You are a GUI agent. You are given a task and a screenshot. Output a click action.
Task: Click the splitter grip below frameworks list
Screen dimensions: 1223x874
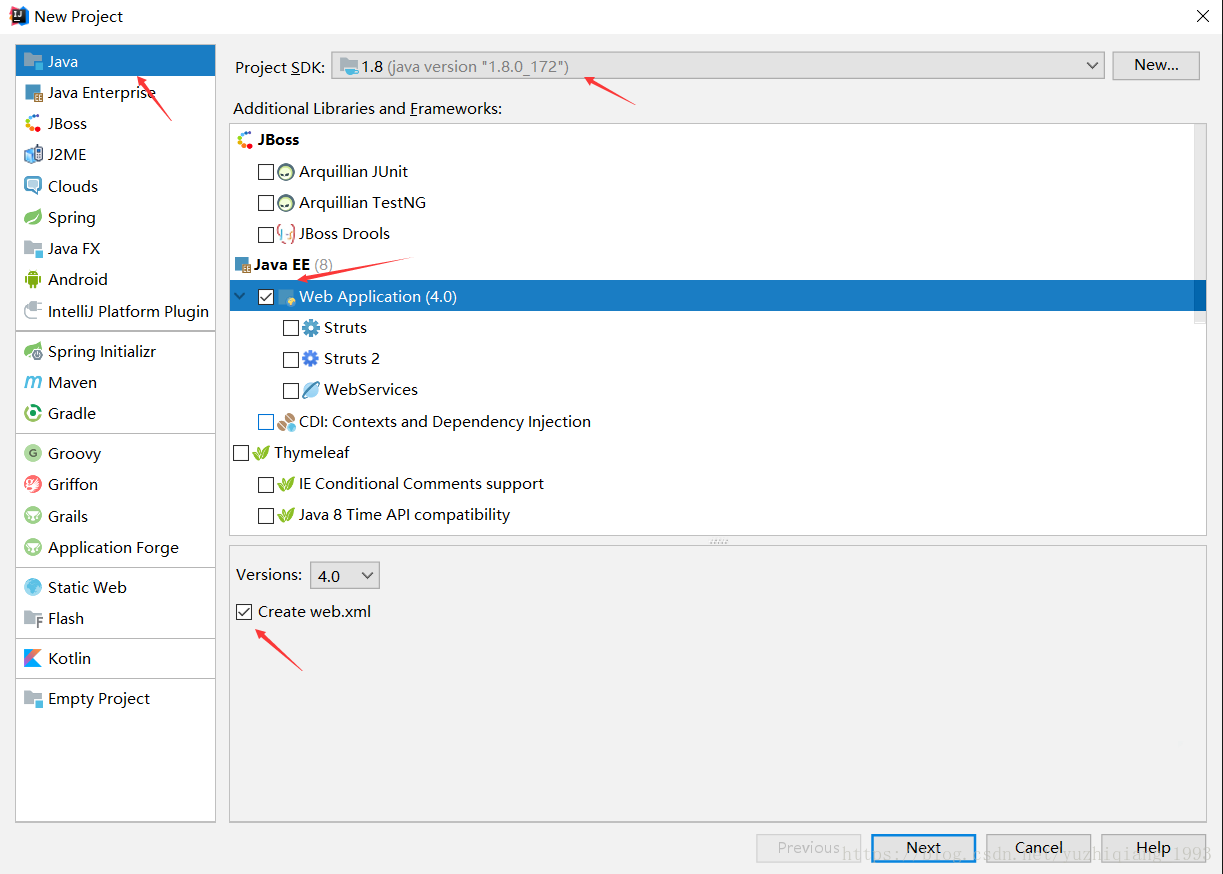pyautogui.click(x=718, y=541)
